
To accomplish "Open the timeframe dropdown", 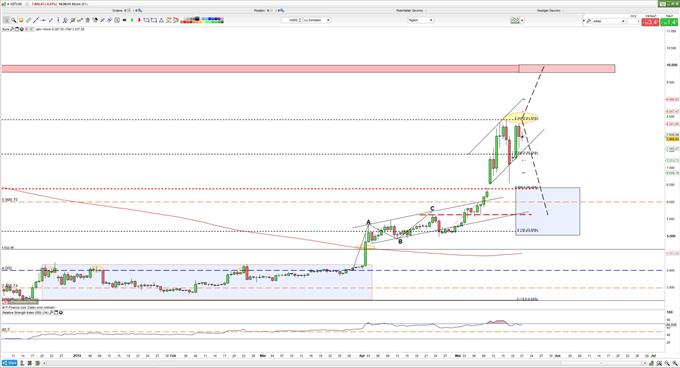I will pyautogui.click(x=420, y=20).
